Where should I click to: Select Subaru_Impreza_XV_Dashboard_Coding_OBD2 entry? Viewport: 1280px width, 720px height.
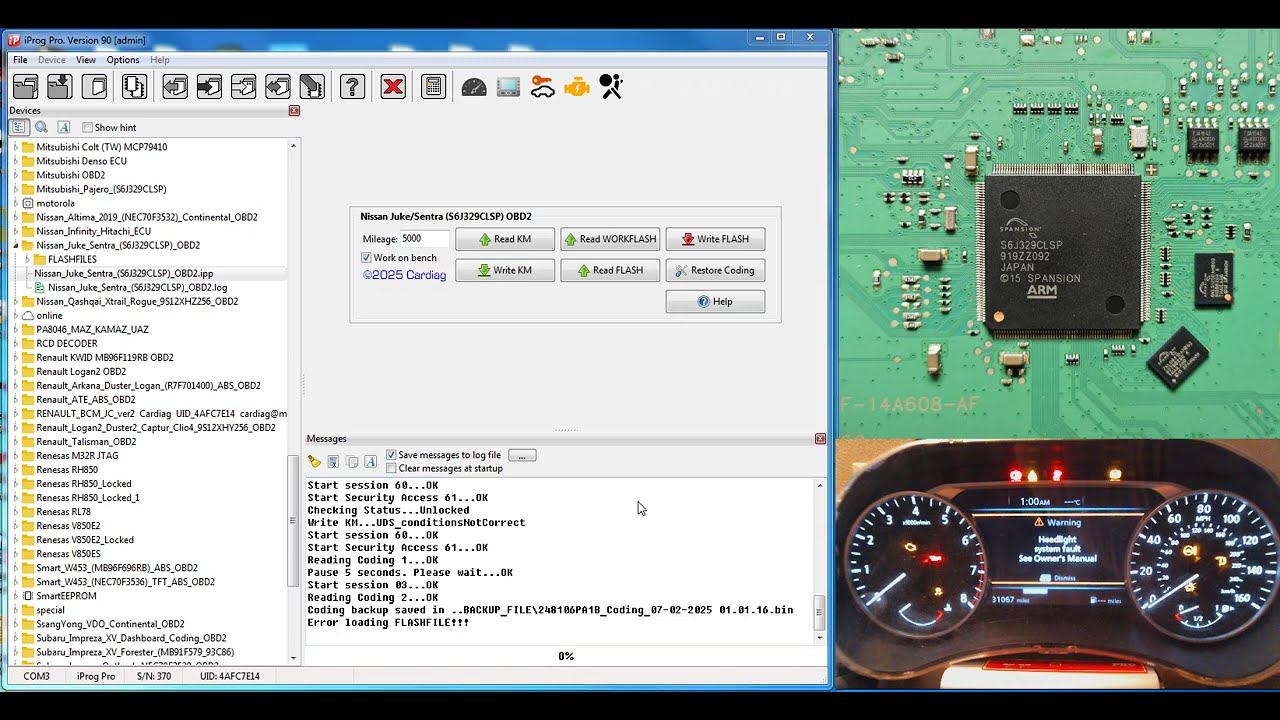[131, 638]
